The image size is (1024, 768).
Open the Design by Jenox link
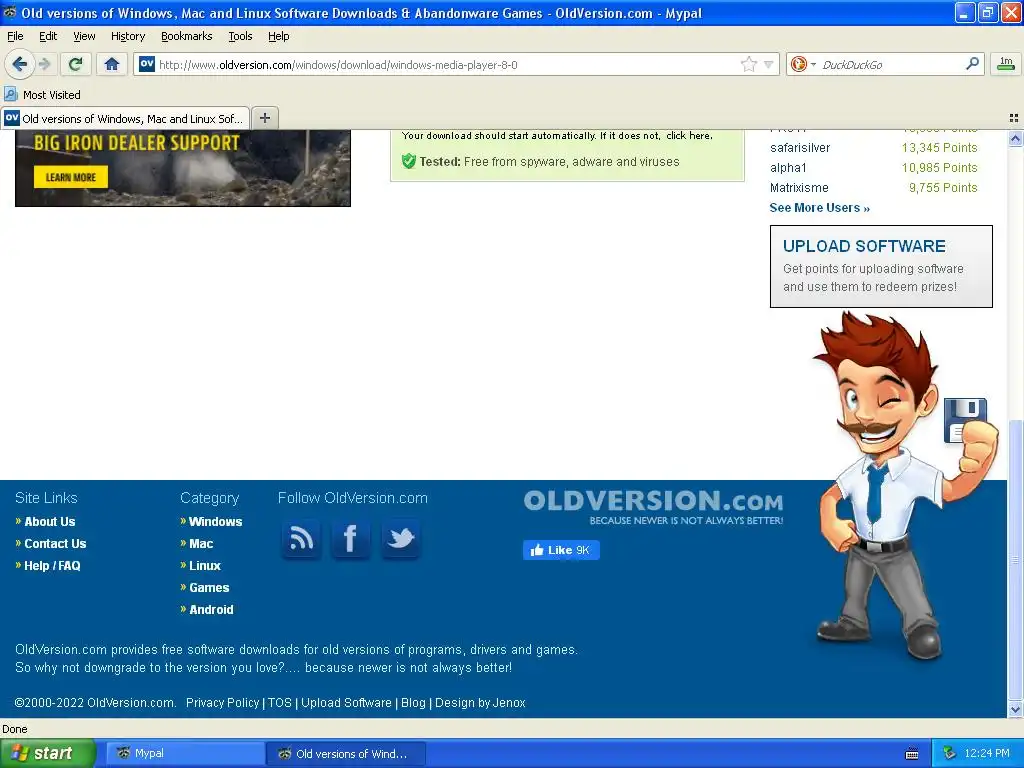coord(480,703)
